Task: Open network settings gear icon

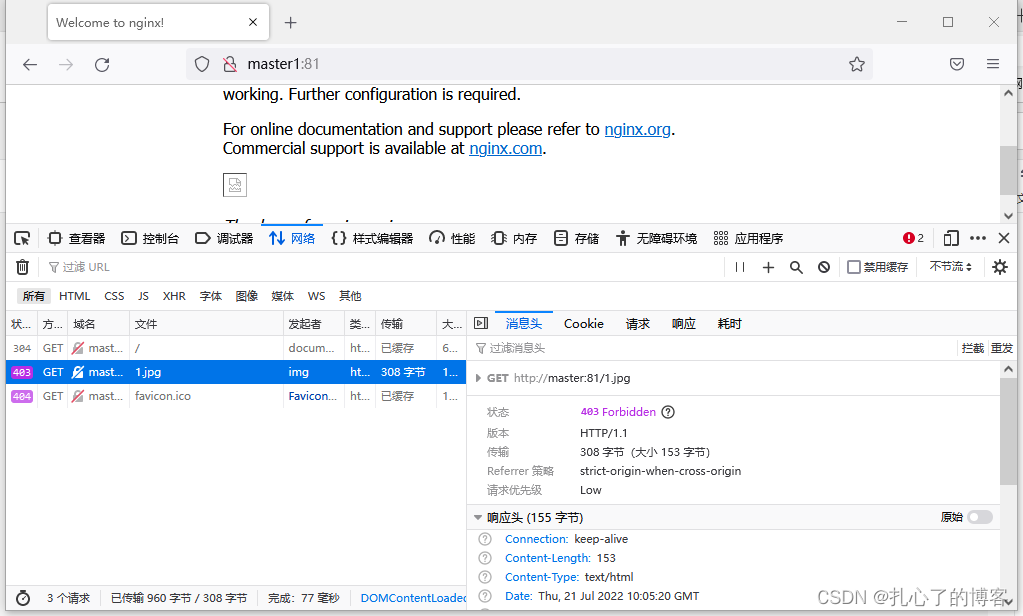Action: [x=999, y=267]
